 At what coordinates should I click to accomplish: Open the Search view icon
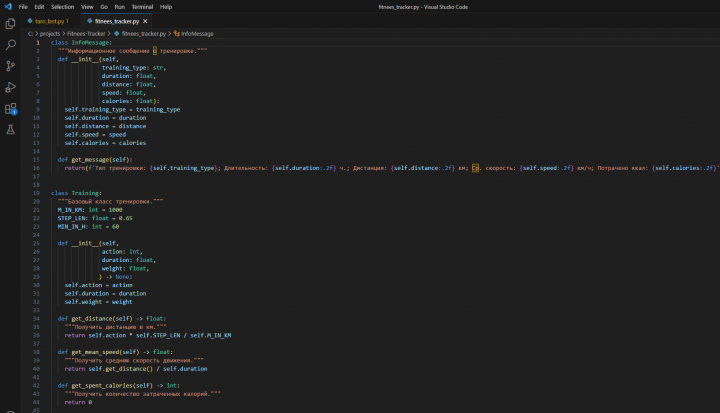[10, 45]
